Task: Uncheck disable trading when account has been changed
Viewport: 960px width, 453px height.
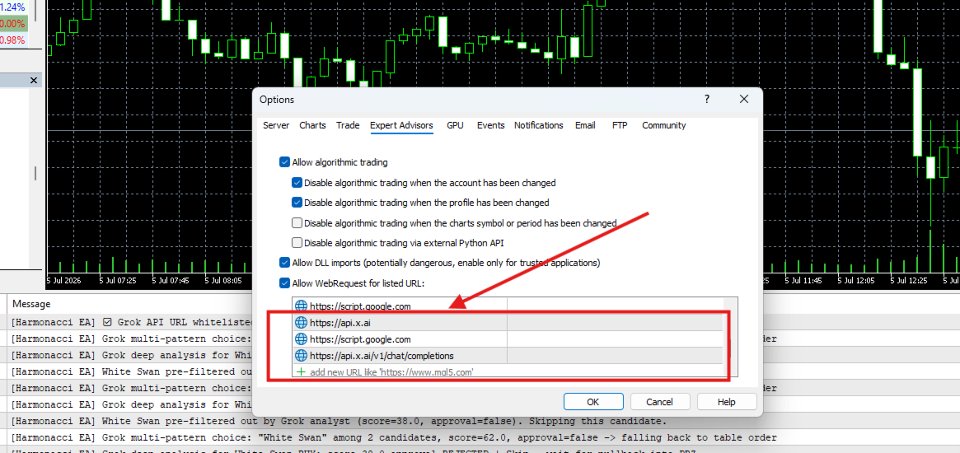Action: [x=297, y=182]
